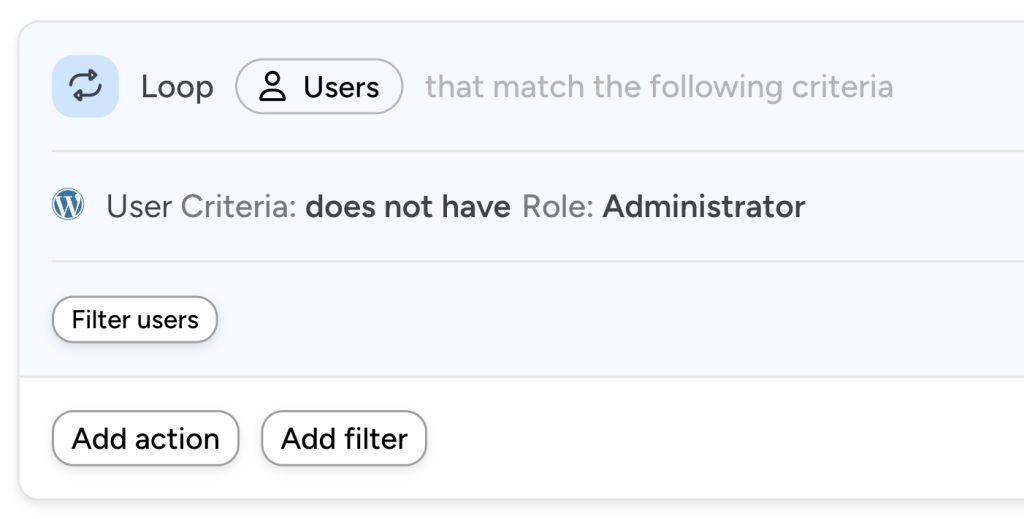Select the User Criteria label

[201, 207]
